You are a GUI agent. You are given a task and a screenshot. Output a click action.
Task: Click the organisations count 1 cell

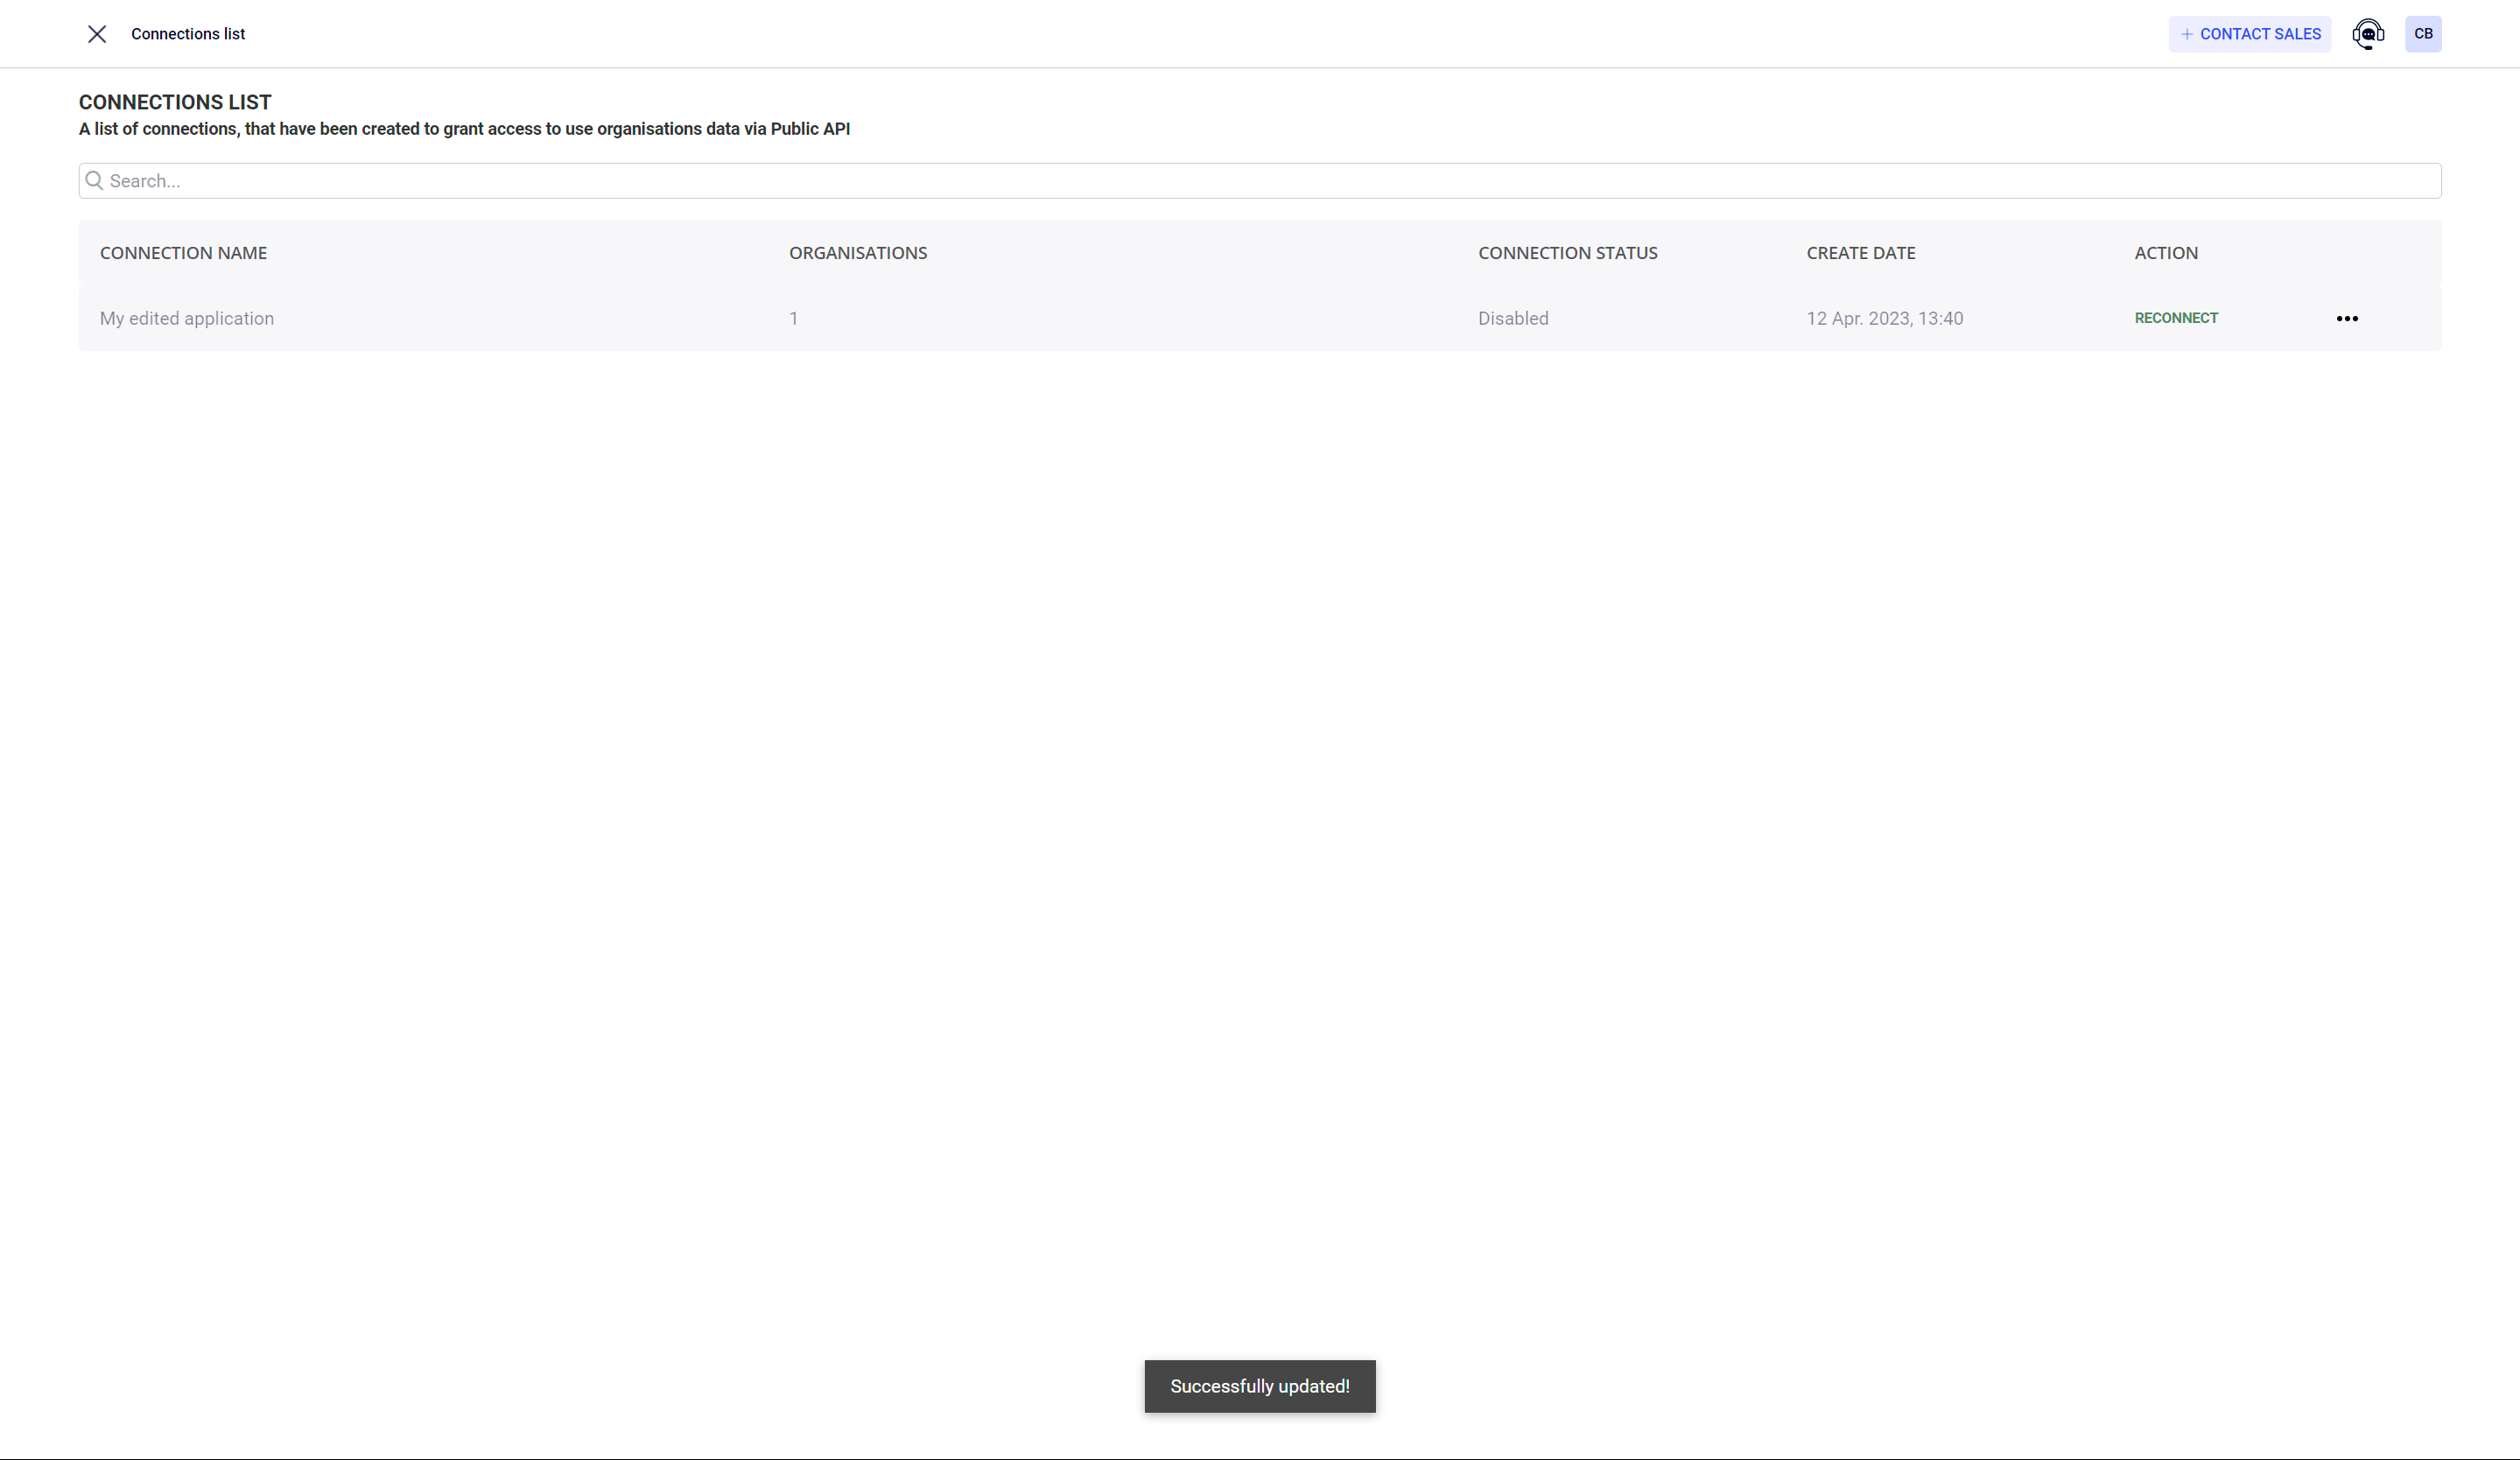(x=793, y=318)
